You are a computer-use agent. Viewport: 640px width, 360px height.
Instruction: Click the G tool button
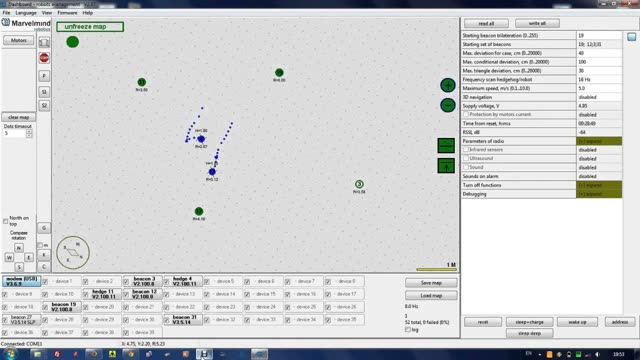coord(44,228)
